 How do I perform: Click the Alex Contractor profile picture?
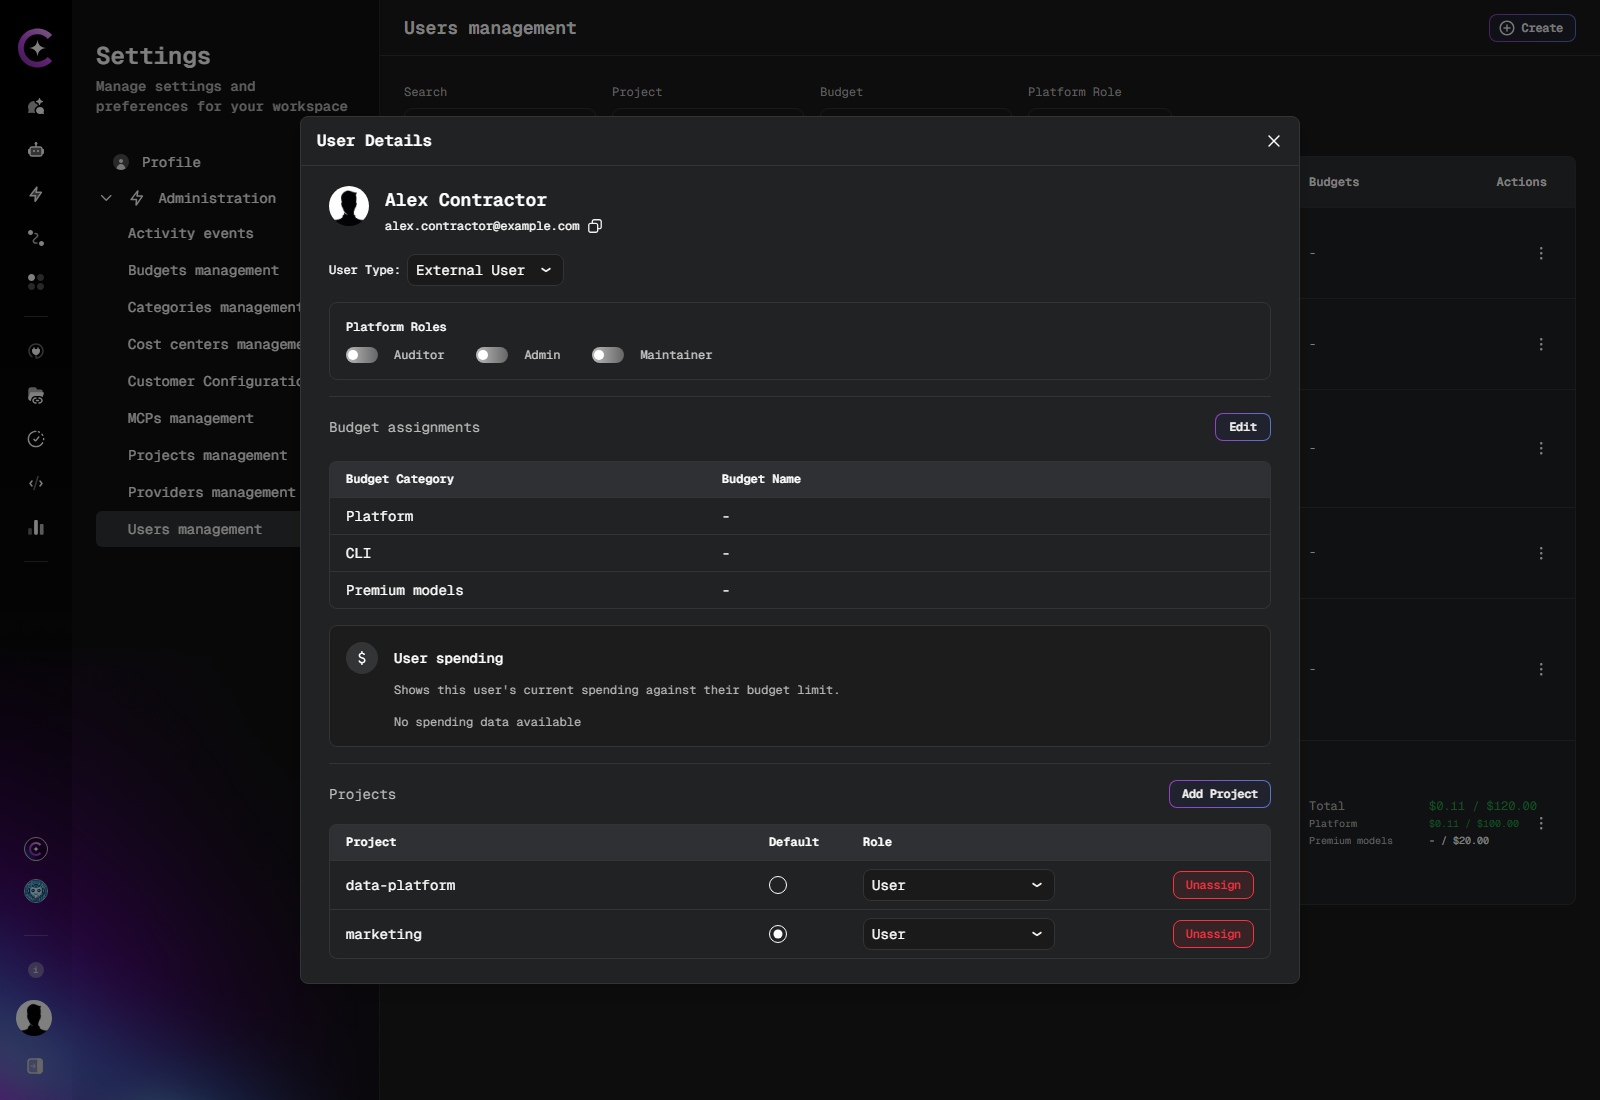coord(349,206)
